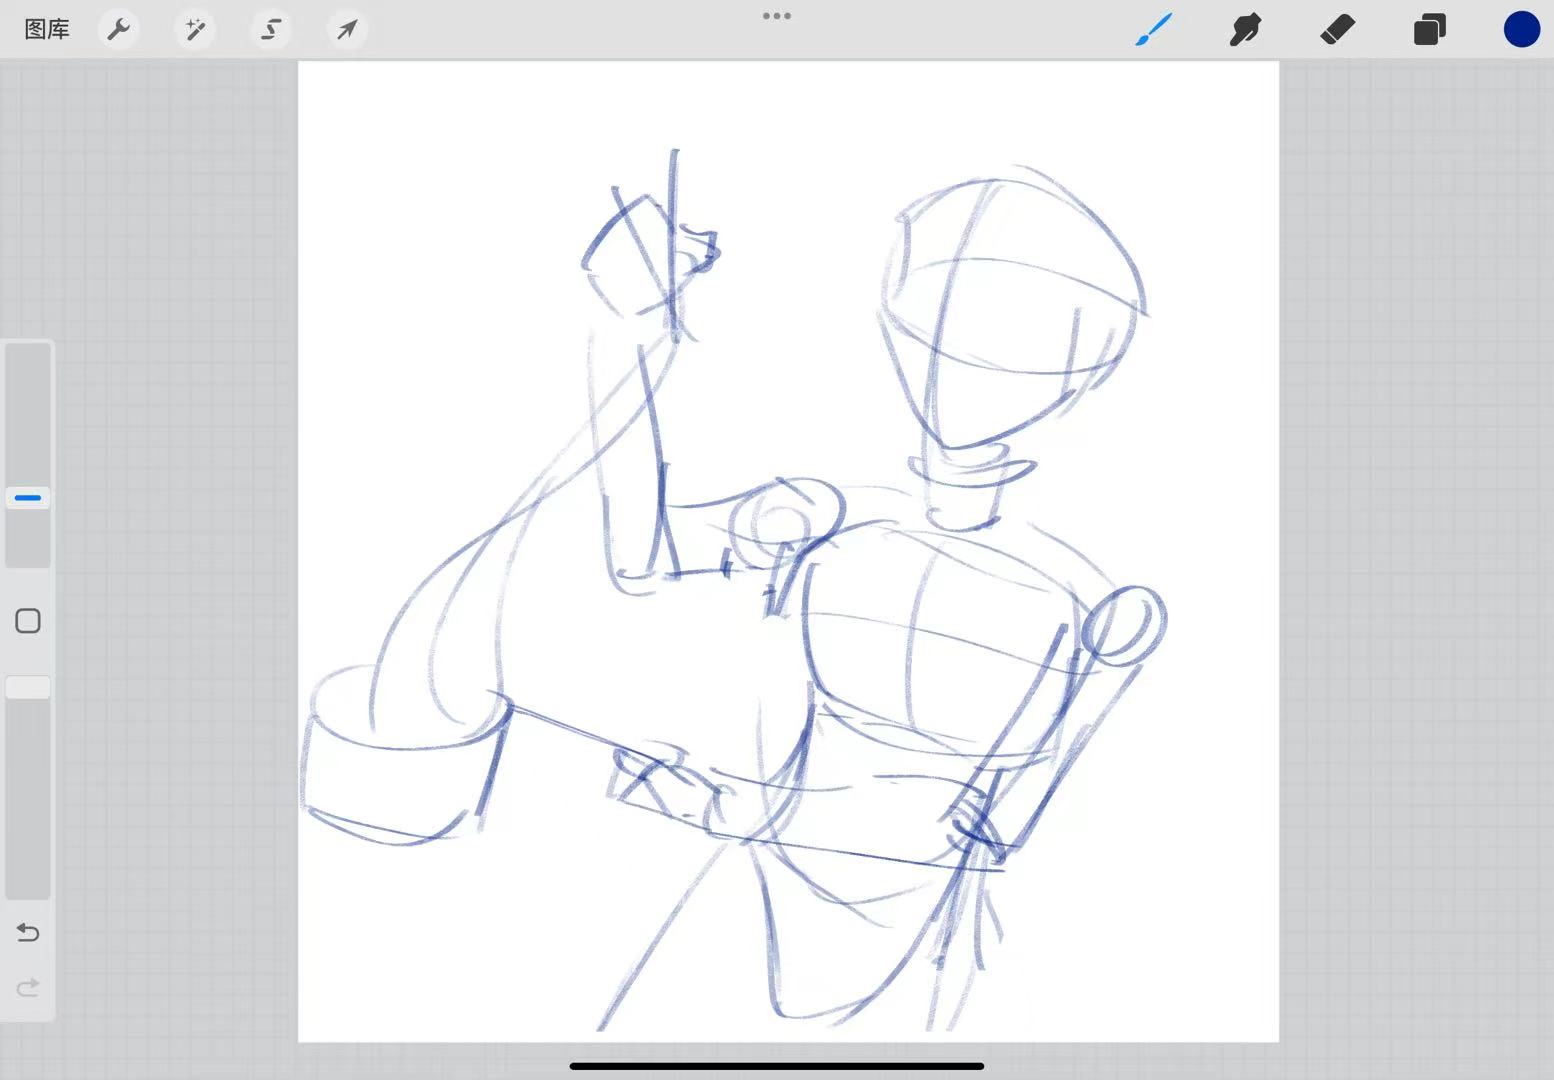Screen dimensions: 1554x1080
Task: Open the Adjustments magic wand menu
Action: pos(195,29)
